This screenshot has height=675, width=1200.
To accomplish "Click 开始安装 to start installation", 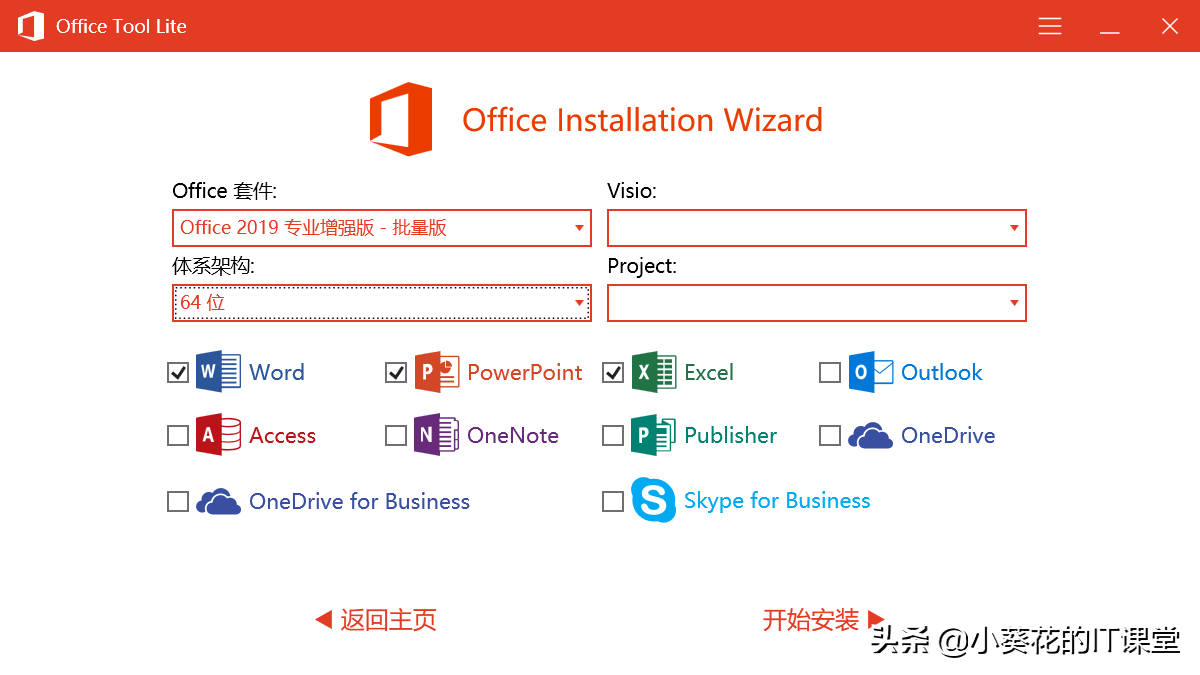I will 824,620.
